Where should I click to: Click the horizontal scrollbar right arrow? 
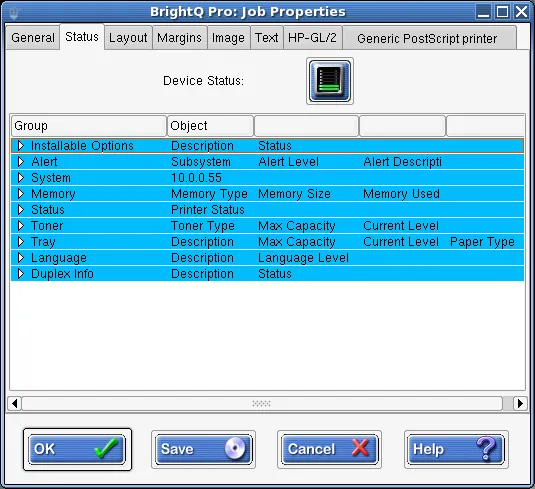pyautogui.click(x=520, y=403)
